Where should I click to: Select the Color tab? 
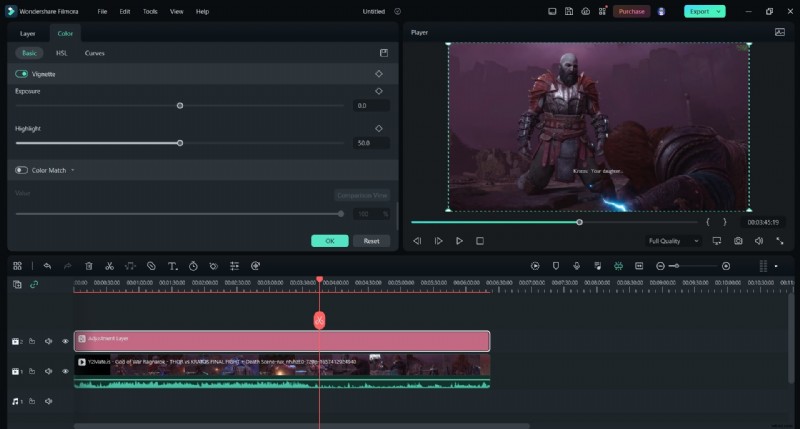coord(65,34)
